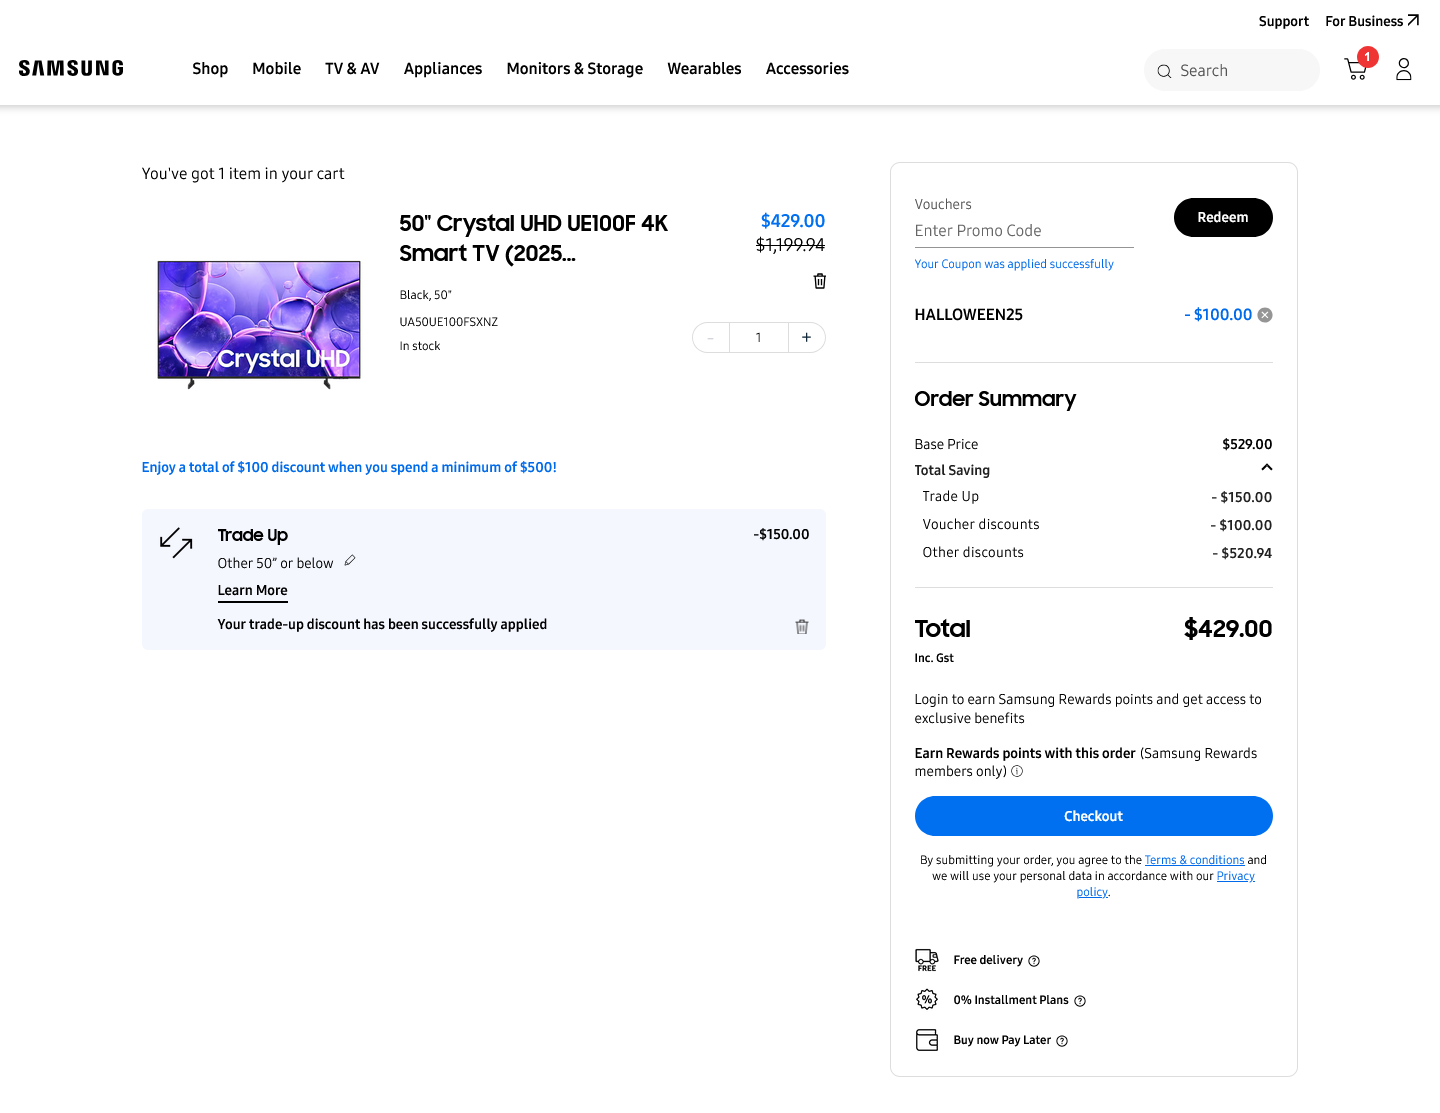
Task: Delete the Crystal UHD TV from cart
Action: coord(820,281)
